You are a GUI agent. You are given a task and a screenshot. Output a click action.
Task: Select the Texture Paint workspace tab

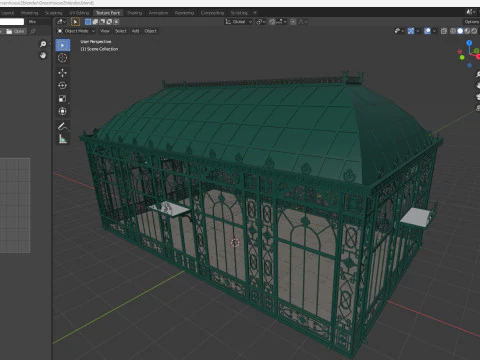[x=108, y=13]
